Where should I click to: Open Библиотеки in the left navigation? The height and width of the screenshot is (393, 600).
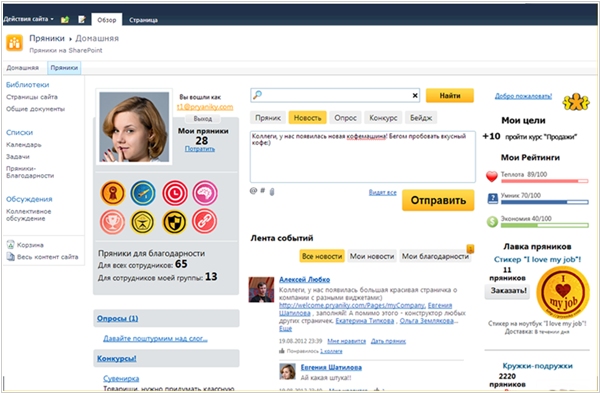pyautogui.click(x=28, y=85)
